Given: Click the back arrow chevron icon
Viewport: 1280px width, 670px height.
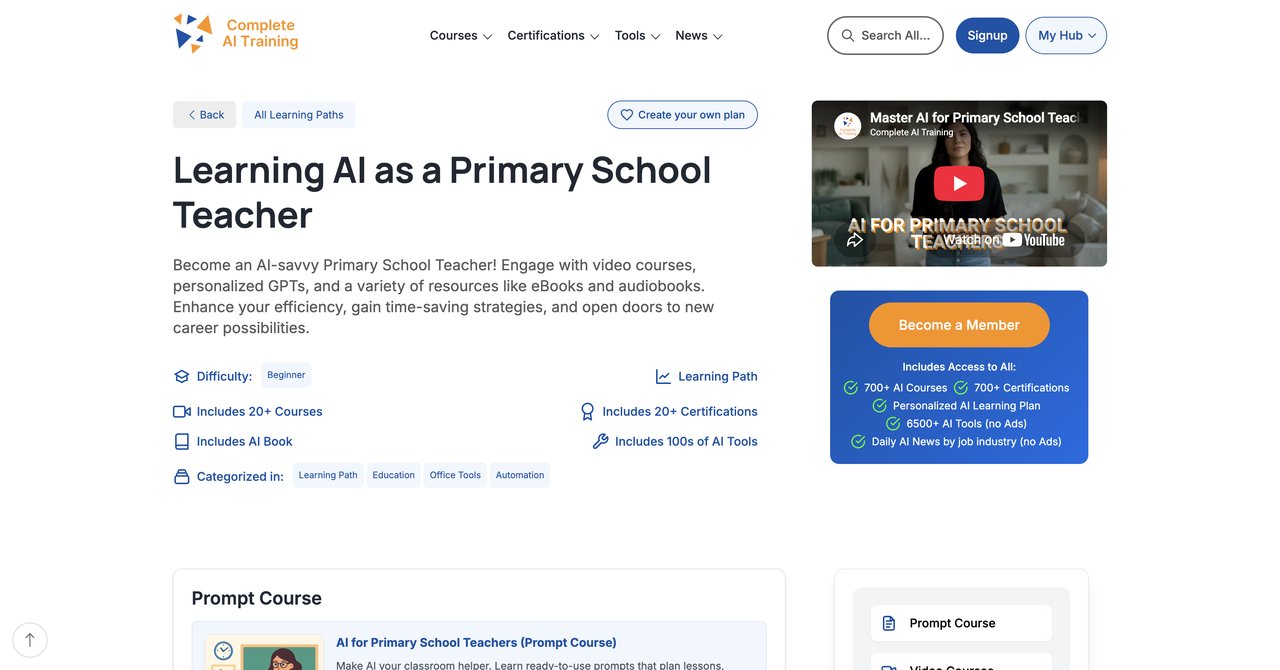Looking at the screenshot, I should 191,115.
